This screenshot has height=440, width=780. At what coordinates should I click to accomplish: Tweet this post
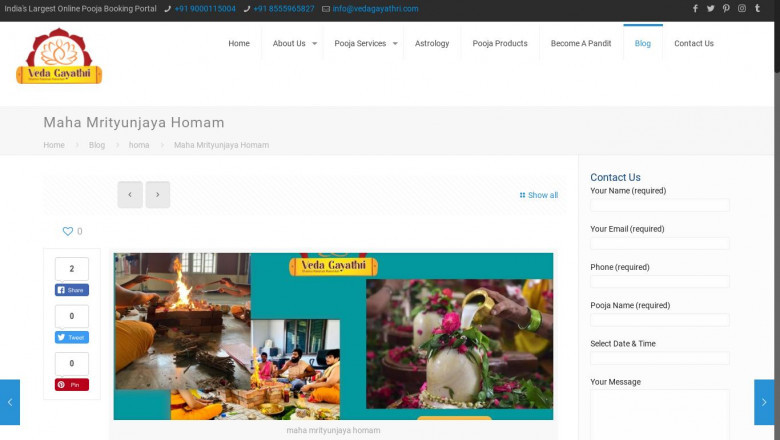(x=72, y=338)
